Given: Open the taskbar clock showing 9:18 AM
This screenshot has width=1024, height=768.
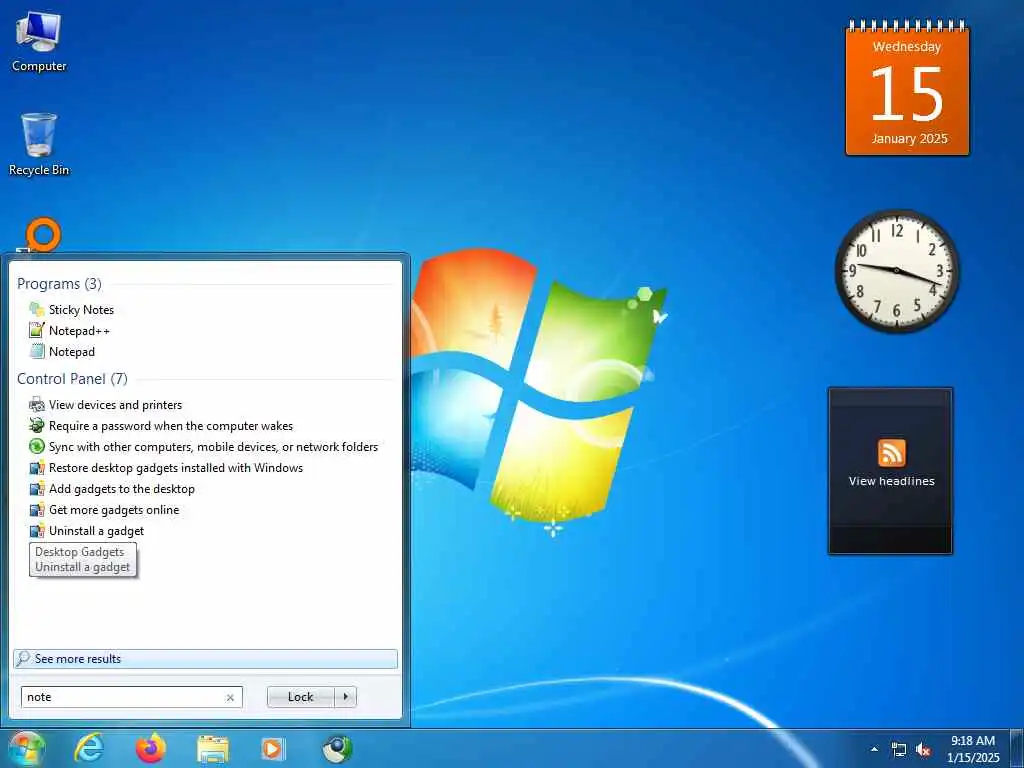Looking at the screenshot, I should (x=973, y=749).
